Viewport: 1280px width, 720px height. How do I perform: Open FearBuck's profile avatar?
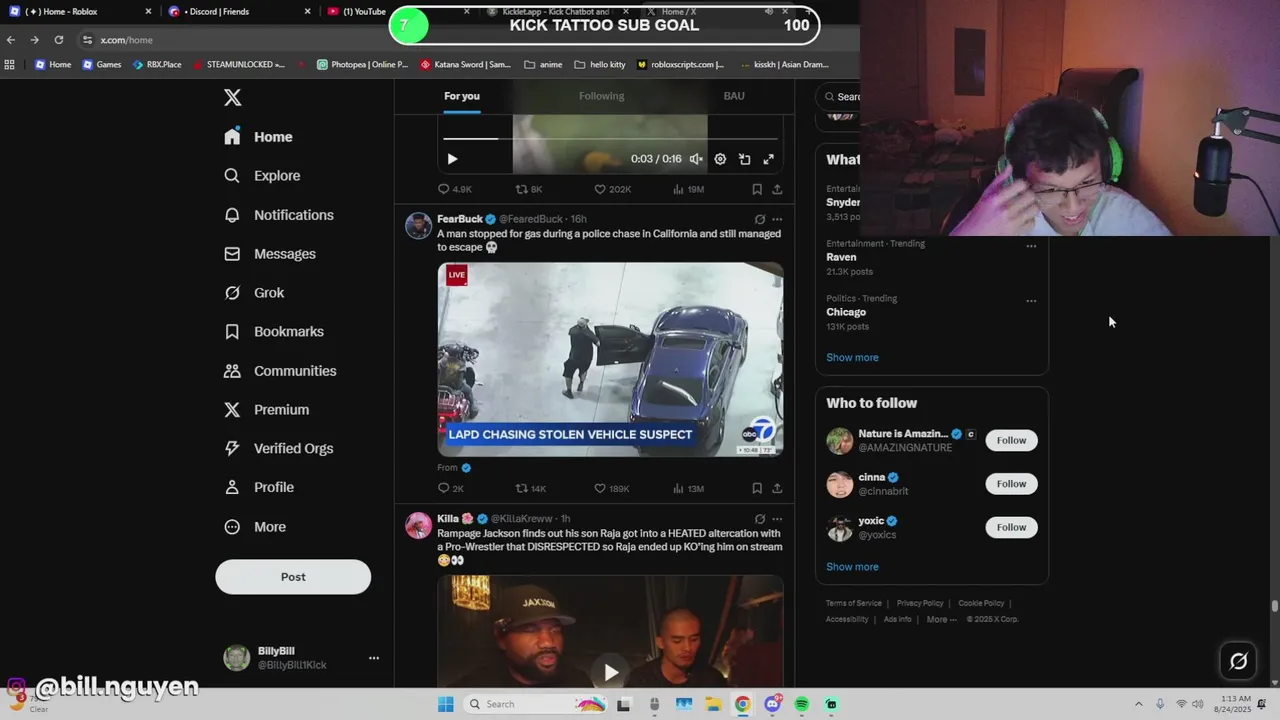point(418,225)
